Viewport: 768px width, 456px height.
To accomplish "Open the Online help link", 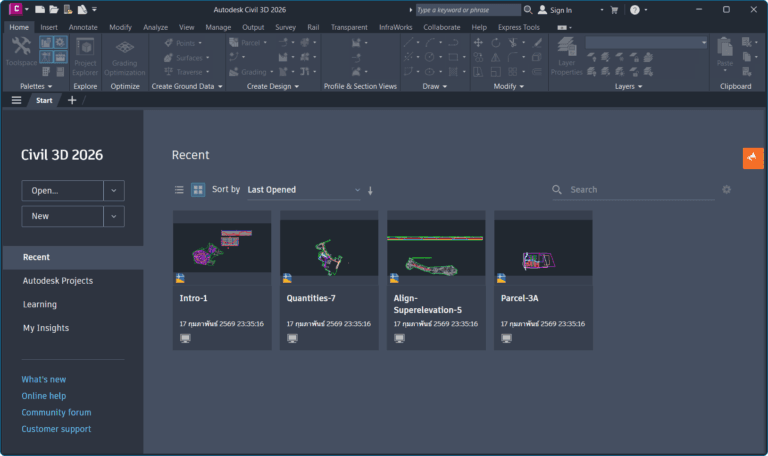I will [44, 396].
